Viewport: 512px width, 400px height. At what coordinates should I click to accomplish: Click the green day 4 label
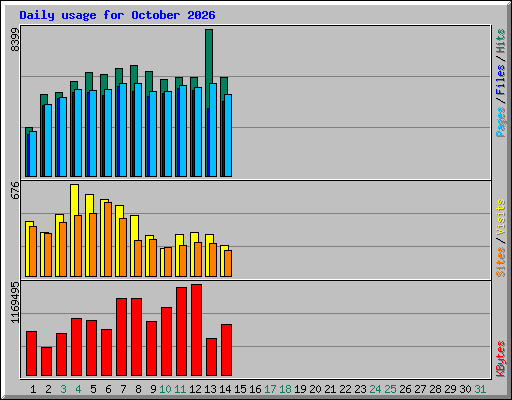pyautogui.click(x=78, y=389)
